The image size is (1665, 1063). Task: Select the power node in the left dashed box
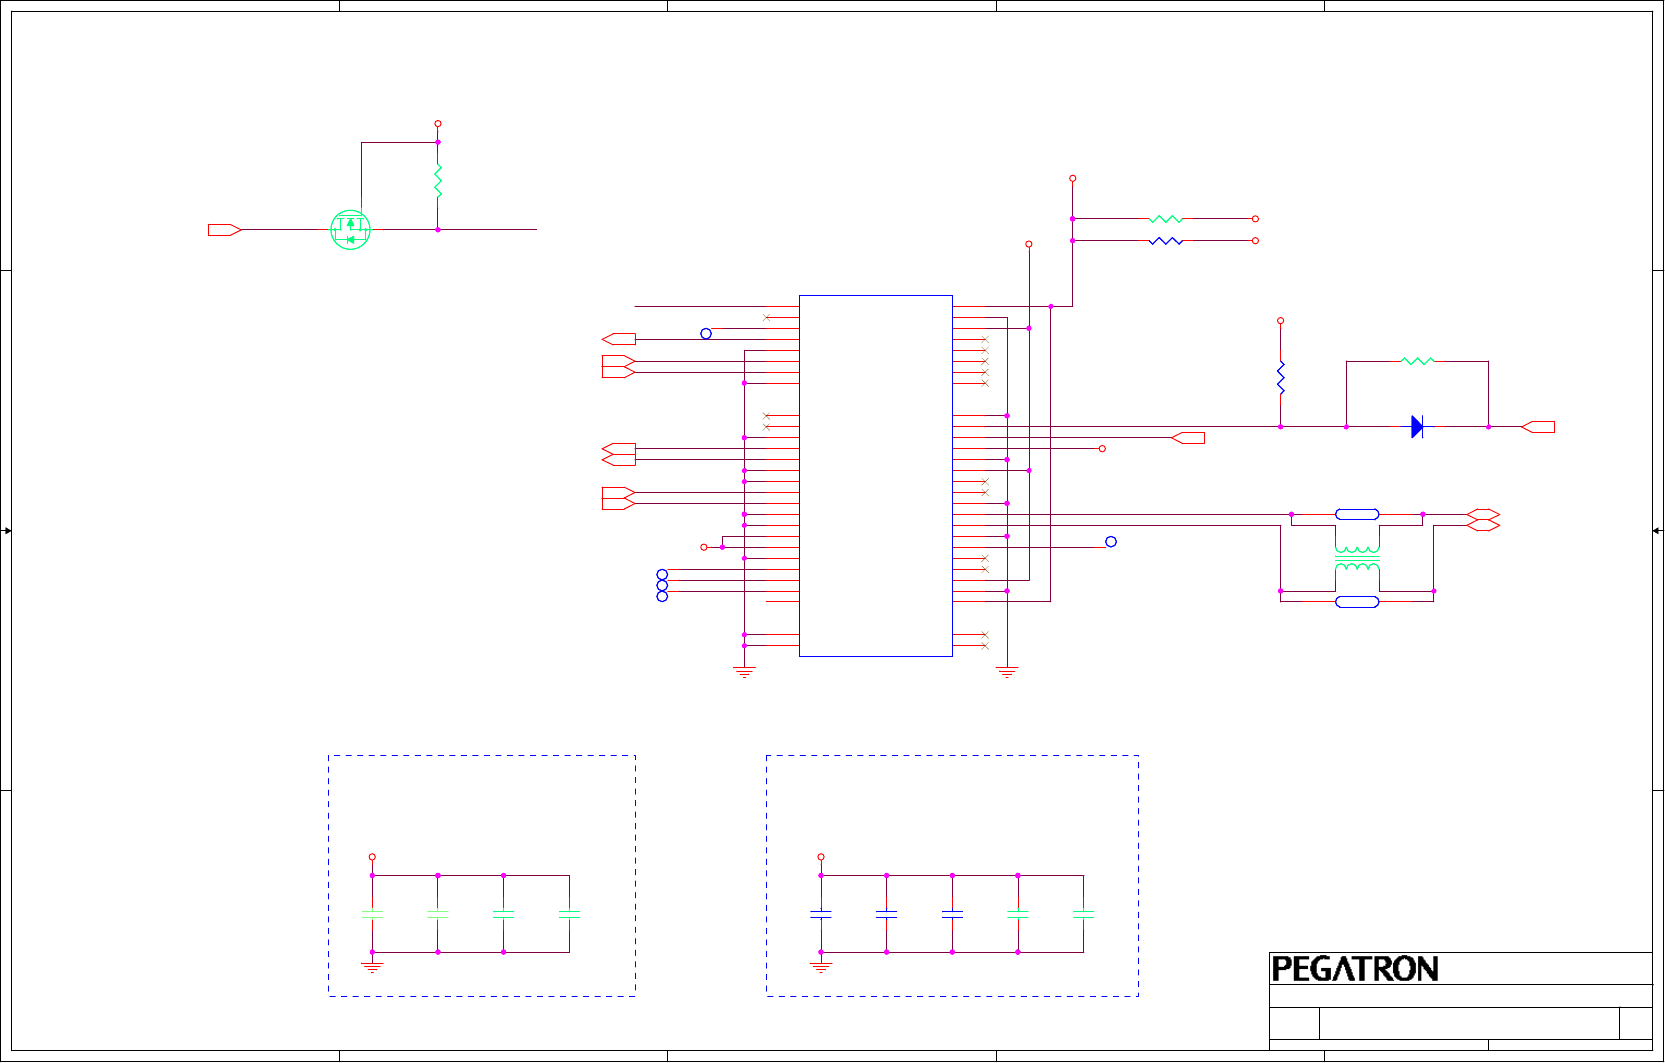(x=372, y=857)
